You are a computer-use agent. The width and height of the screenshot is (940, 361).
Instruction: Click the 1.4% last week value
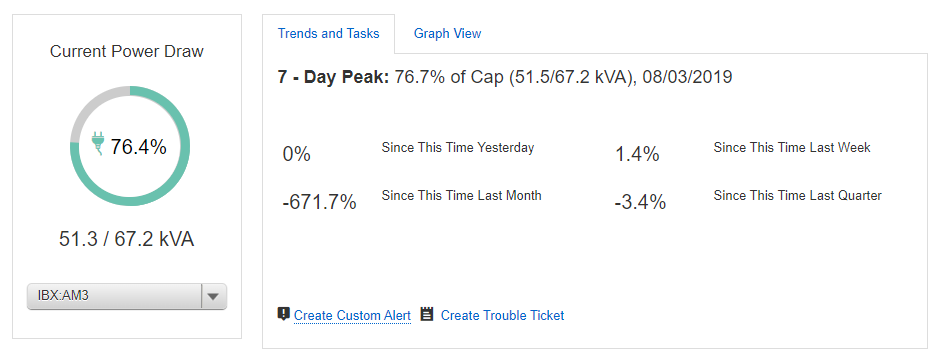(637, 155)
